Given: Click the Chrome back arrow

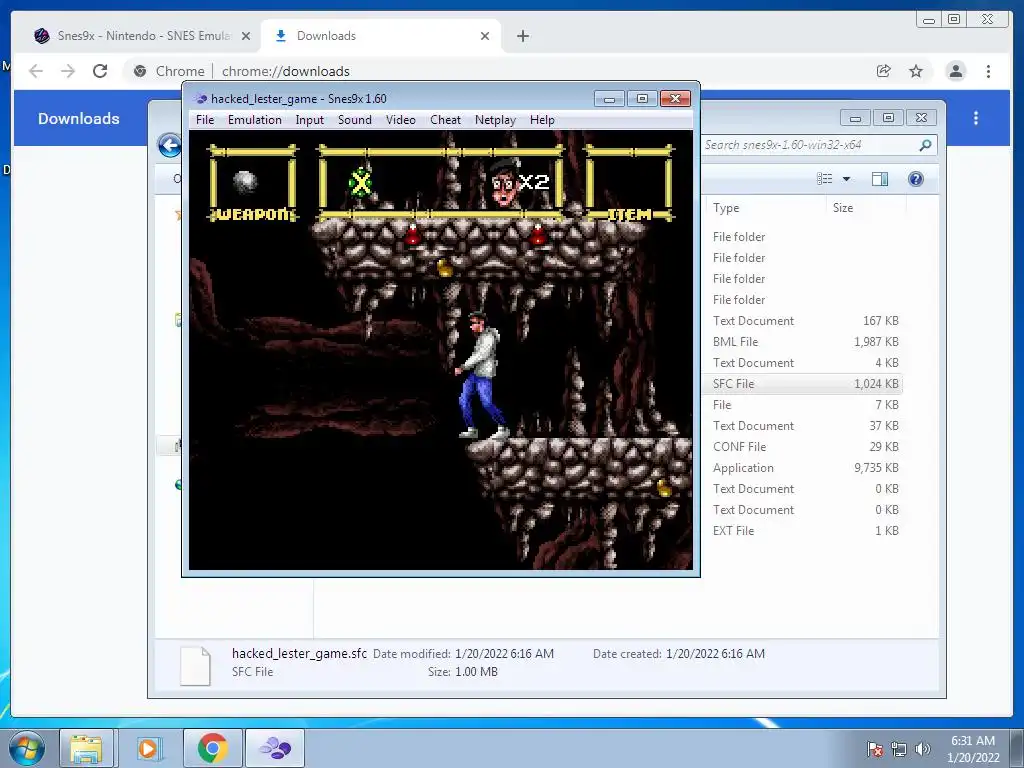Looking at the screenshot, I should [x=36, y=71].
